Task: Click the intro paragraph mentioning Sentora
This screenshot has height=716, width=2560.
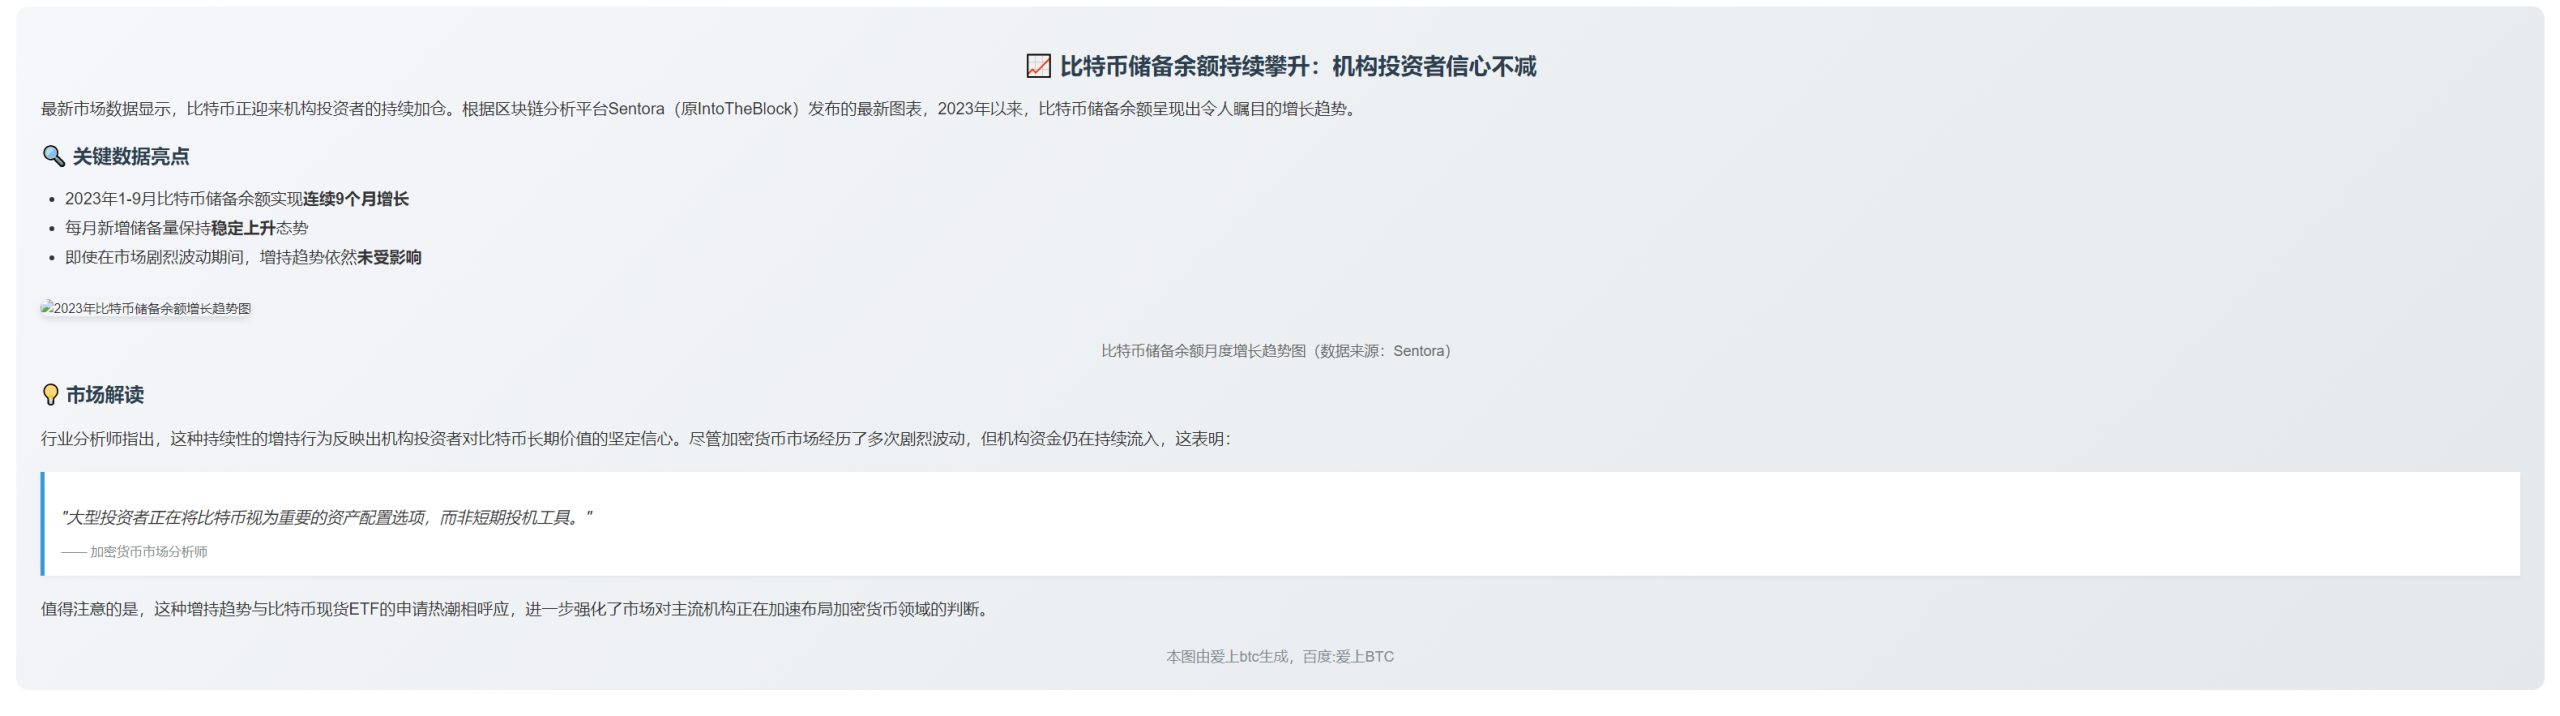Action: (x=699, y=109)
